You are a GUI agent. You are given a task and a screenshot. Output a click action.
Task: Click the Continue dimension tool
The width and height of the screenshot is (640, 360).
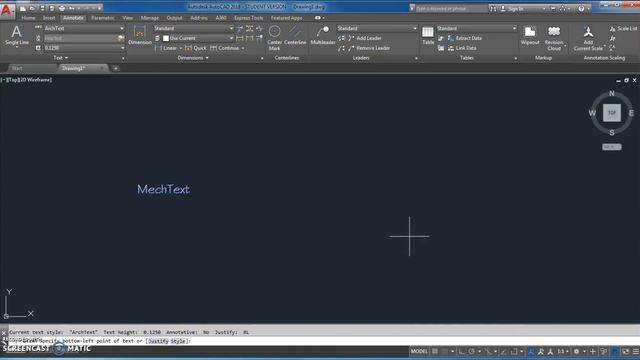(x=224, y=48)
